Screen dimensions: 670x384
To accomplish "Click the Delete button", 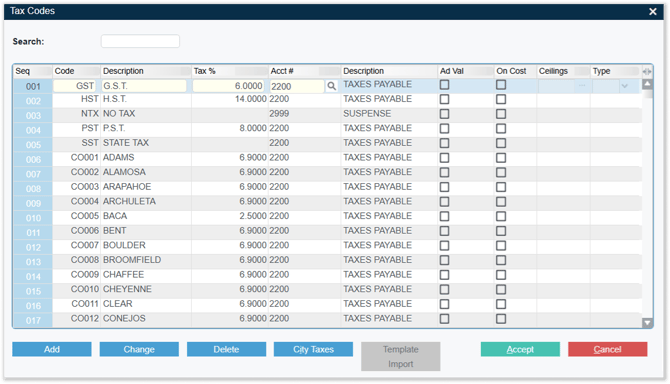I will pos(226,349).
